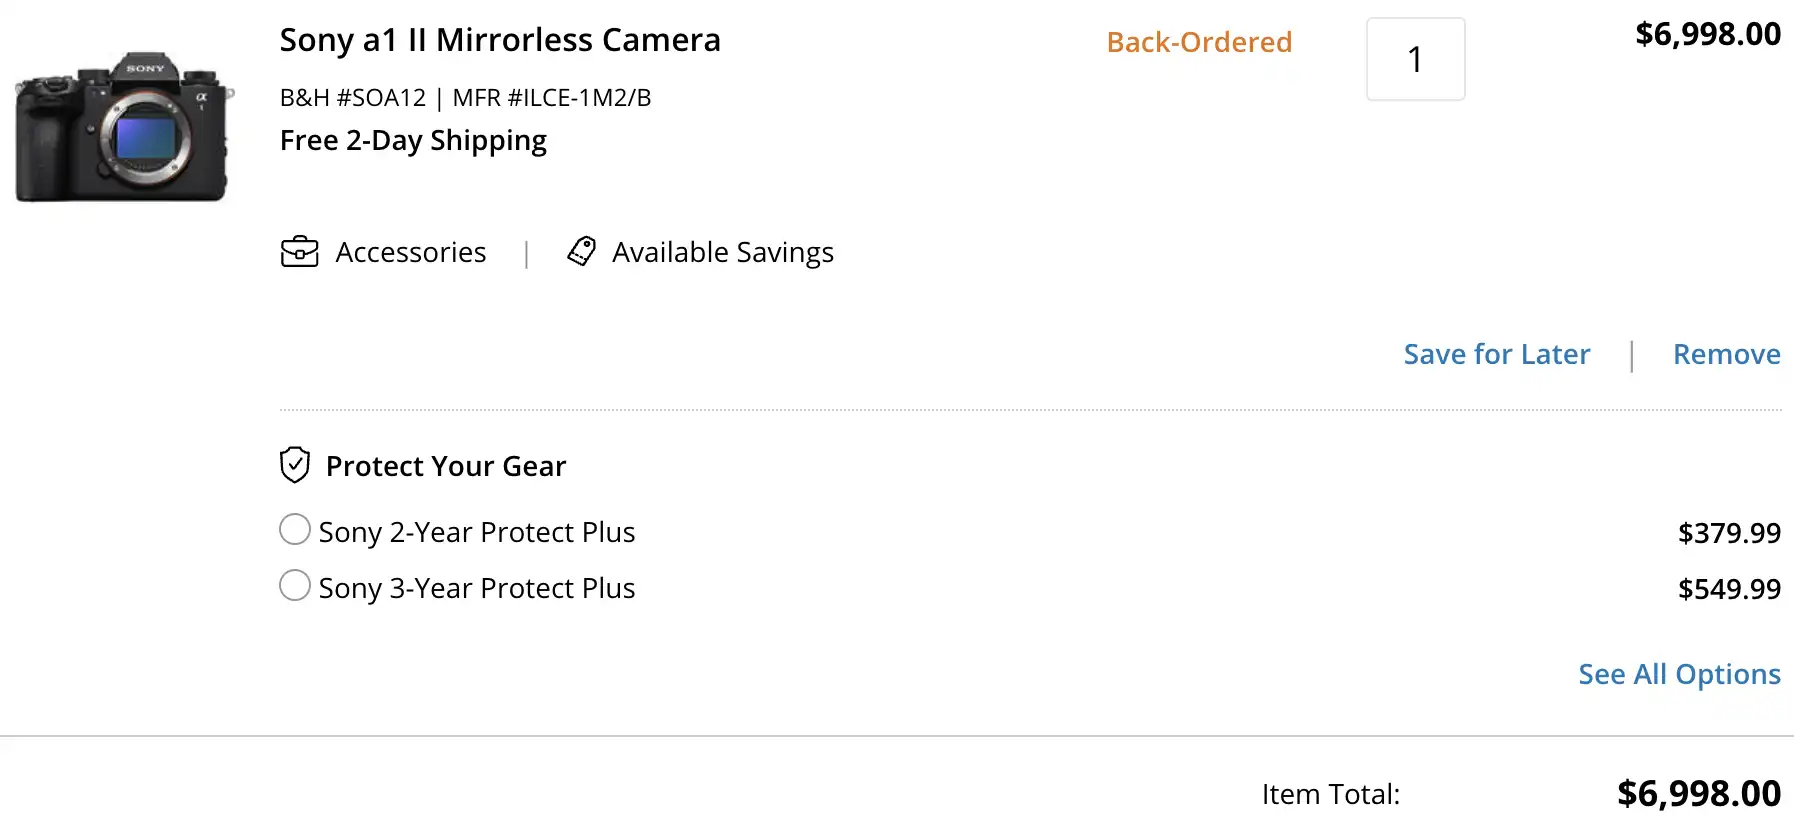Click the Protect Your Gear heading

446,466
